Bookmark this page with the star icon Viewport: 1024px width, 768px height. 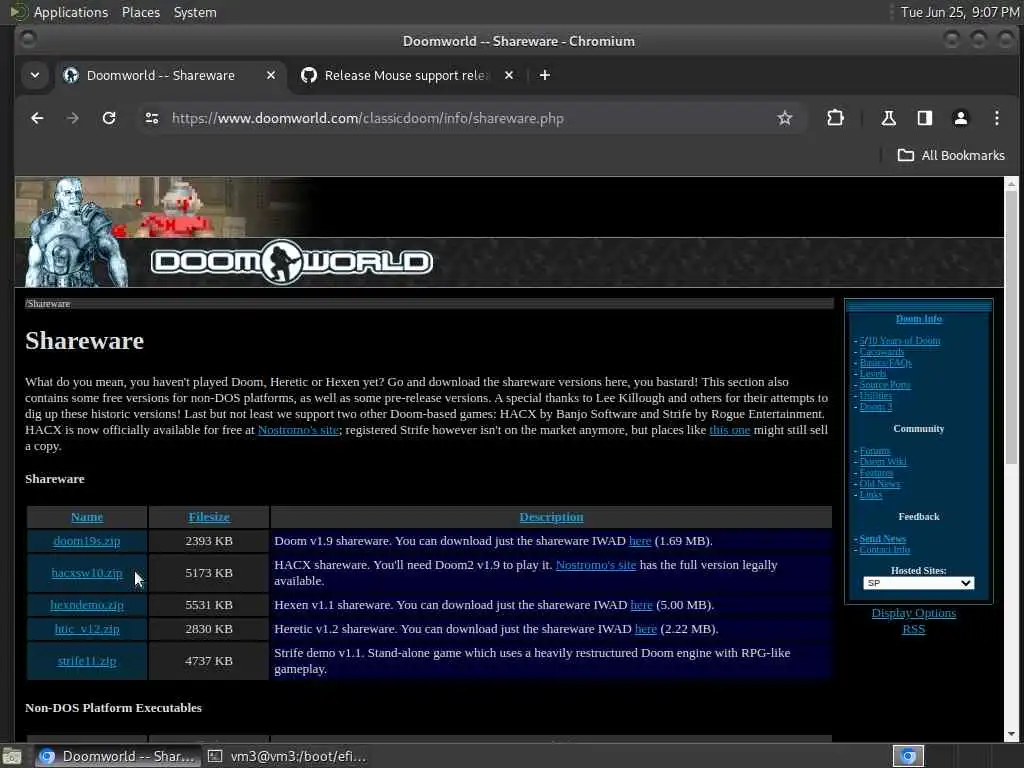pyautogui.click(x=784, y=118)
